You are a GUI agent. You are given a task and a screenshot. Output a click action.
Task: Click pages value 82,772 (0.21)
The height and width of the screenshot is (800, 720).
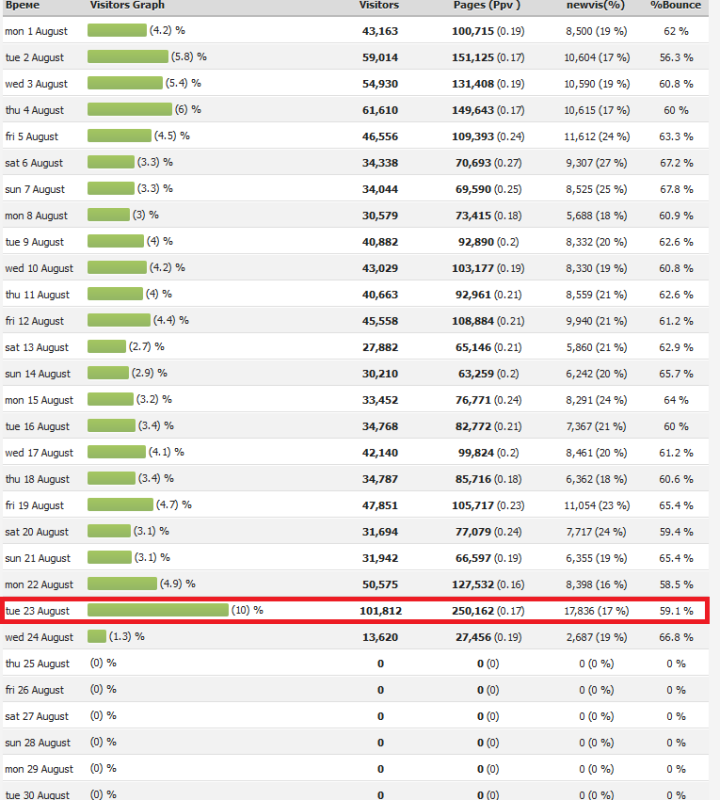pos(488,427)
